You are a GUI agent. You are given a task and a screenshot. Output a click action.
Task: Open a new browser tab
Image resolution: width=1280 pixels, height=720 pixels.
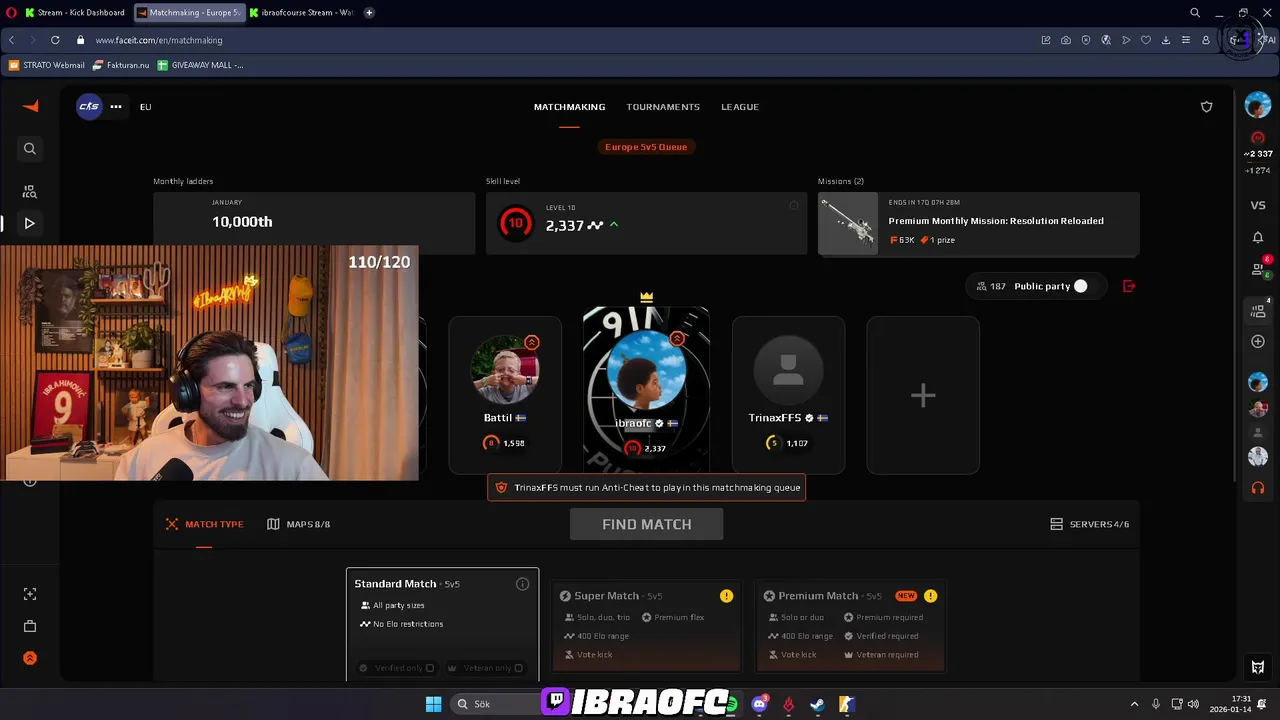click(369, 13)
